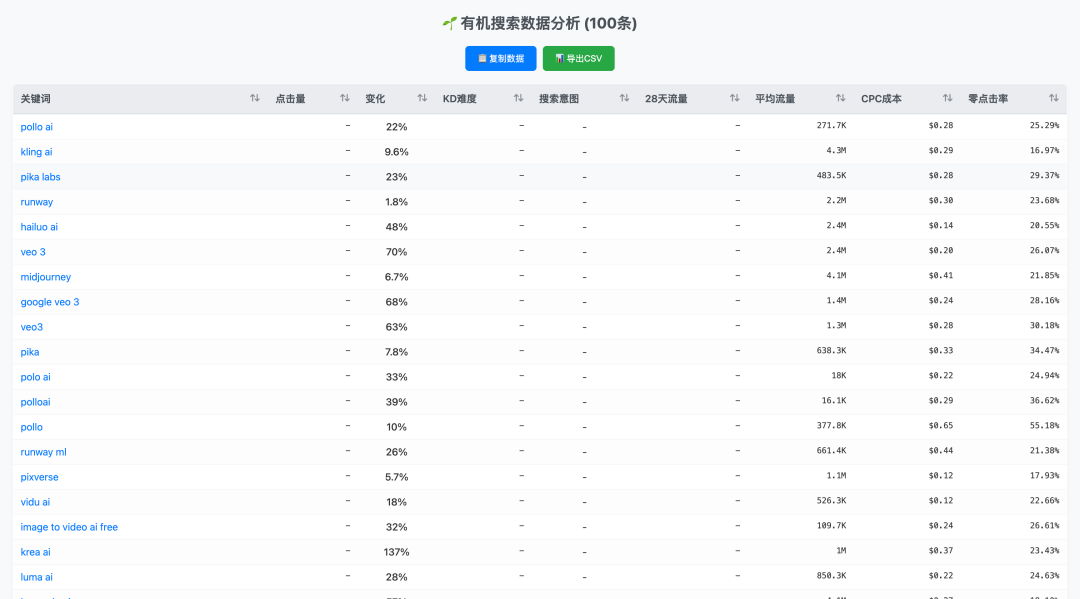Viewport: 1080px width, 599px height.
Task: Open the kling ai keyword link
Action: click(x=37, y=151)
